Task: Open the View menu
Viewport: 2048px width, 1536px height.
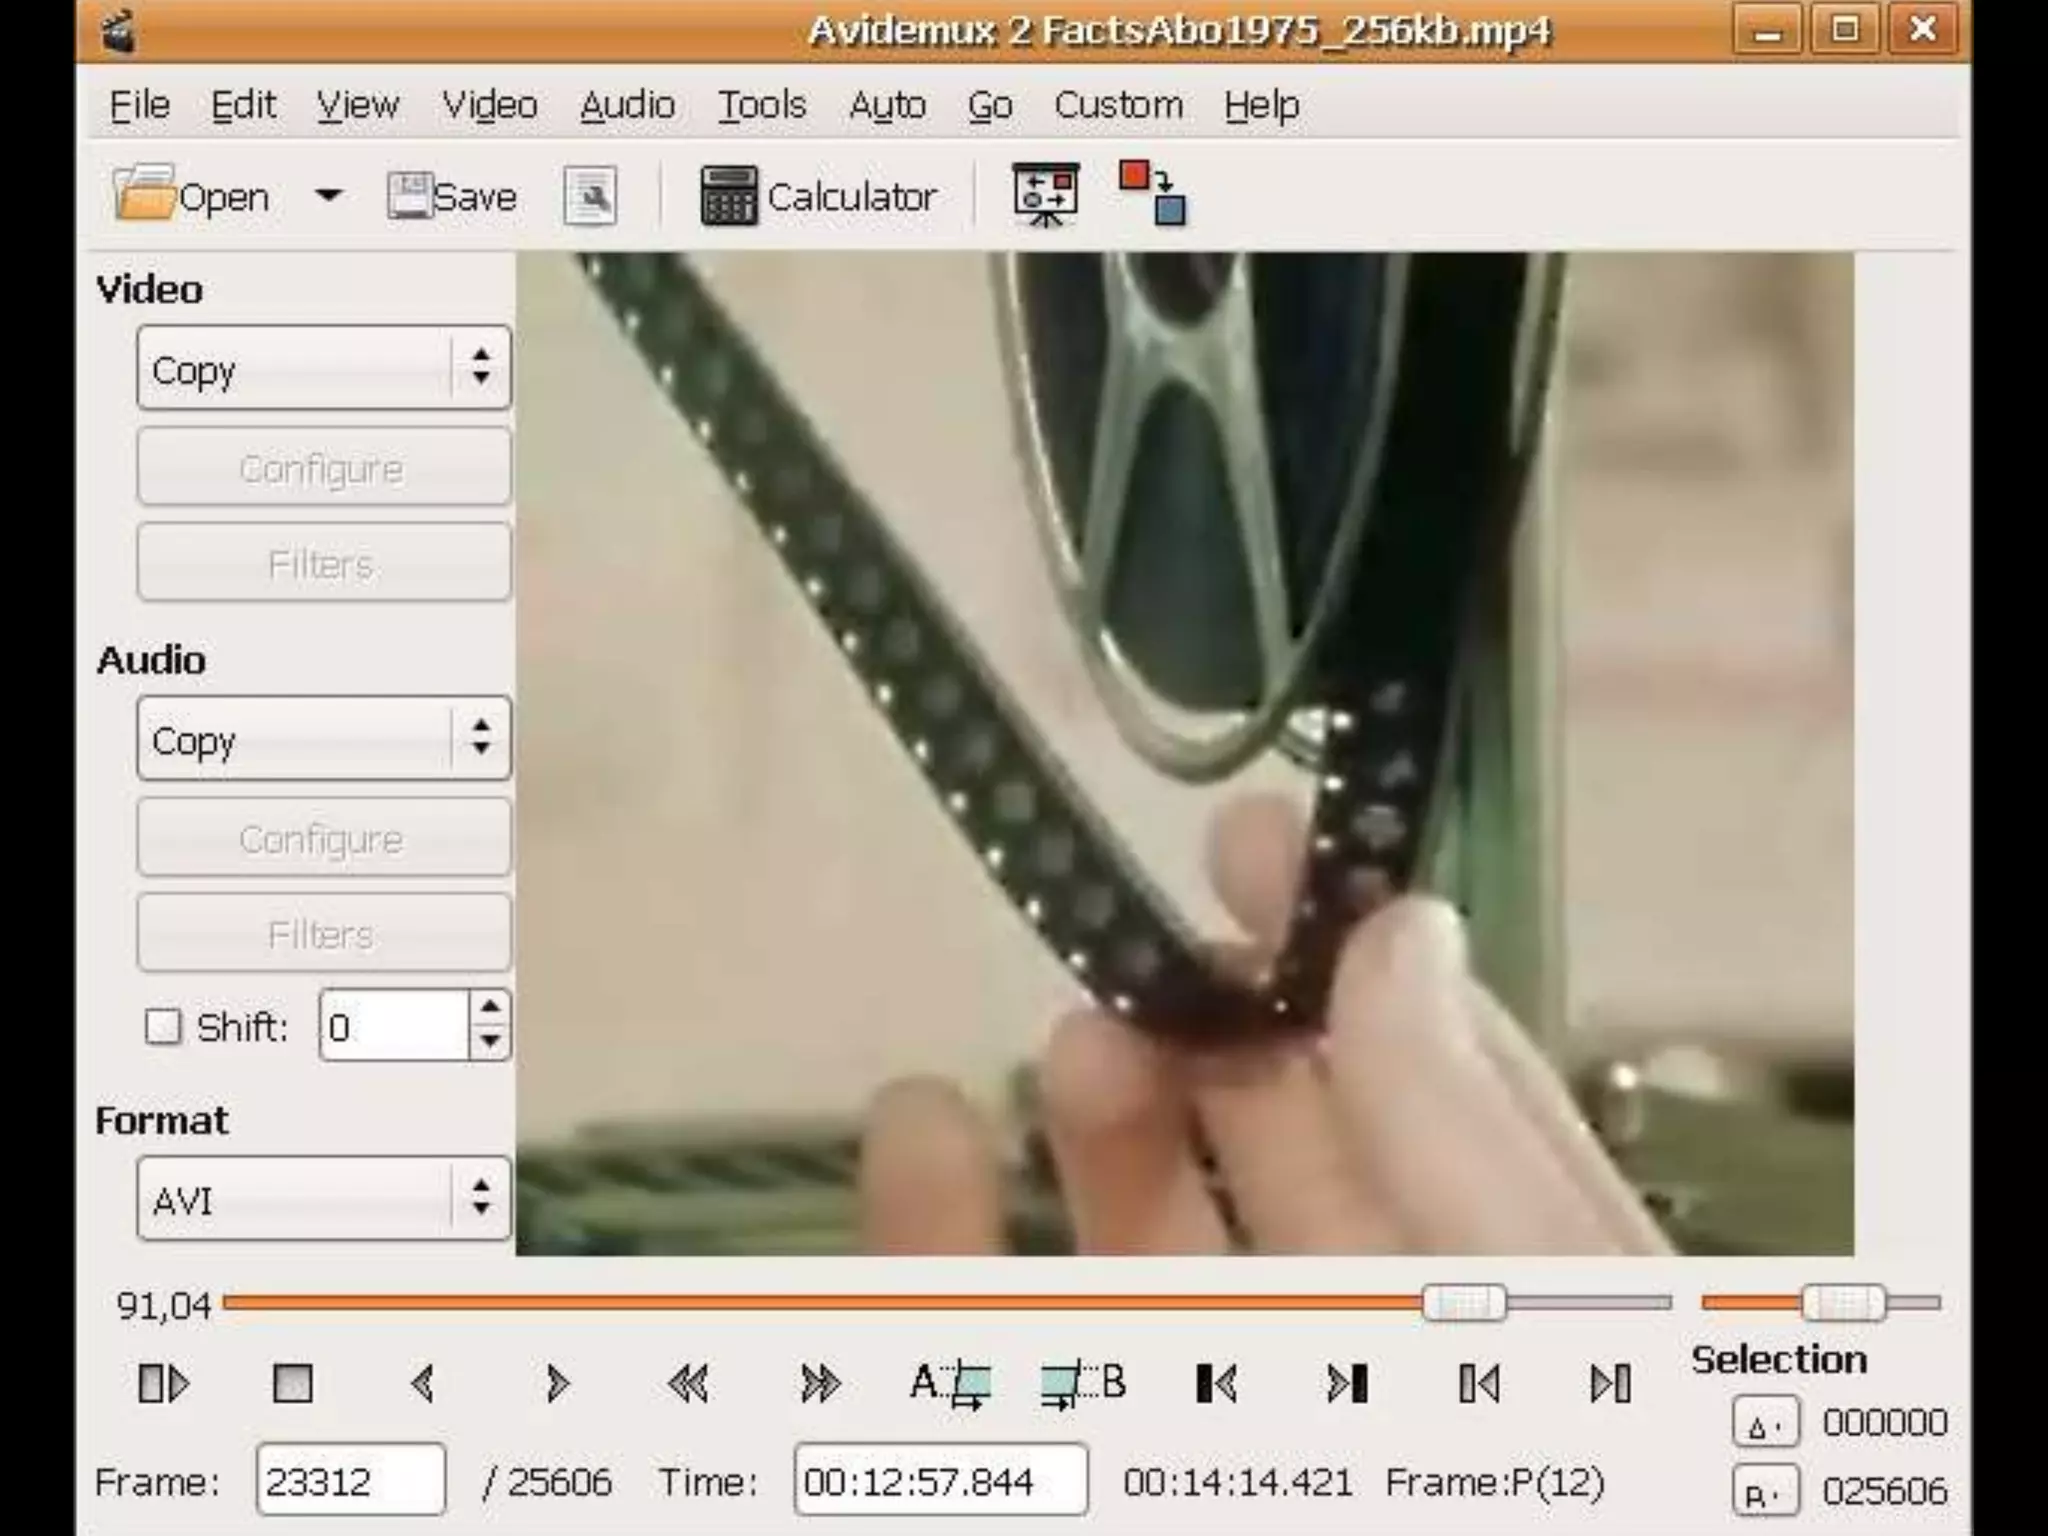Action: pos(358,104)
